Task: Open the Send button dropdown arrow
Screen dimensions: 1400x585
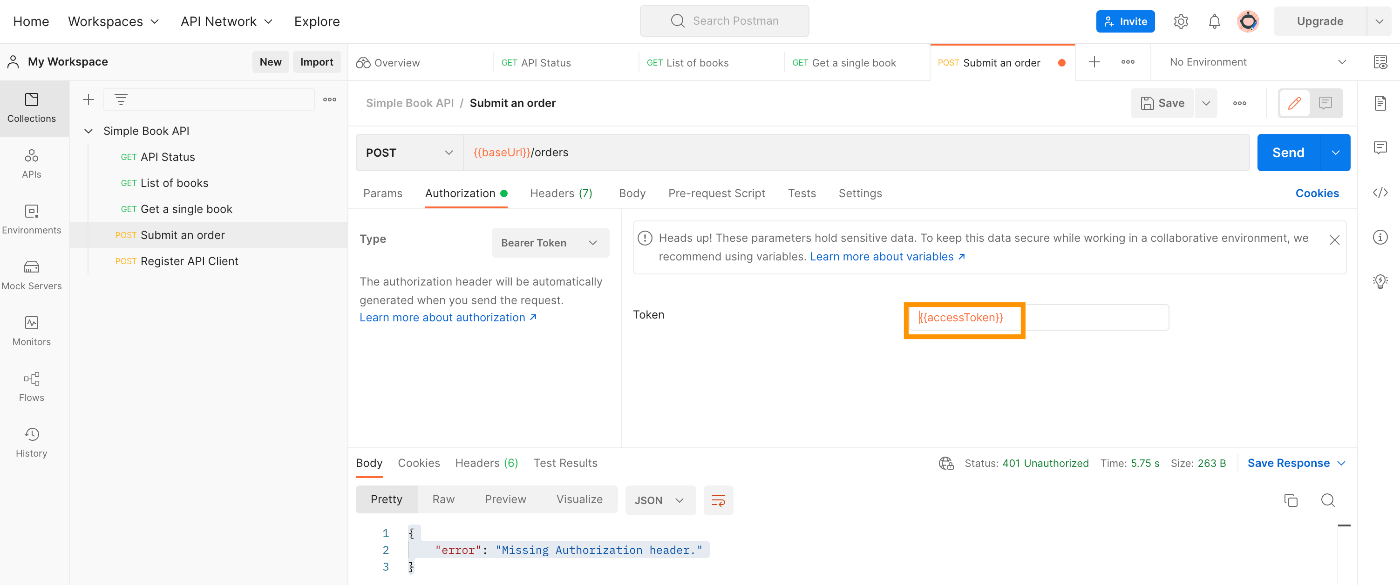Action: point(1335,153)
